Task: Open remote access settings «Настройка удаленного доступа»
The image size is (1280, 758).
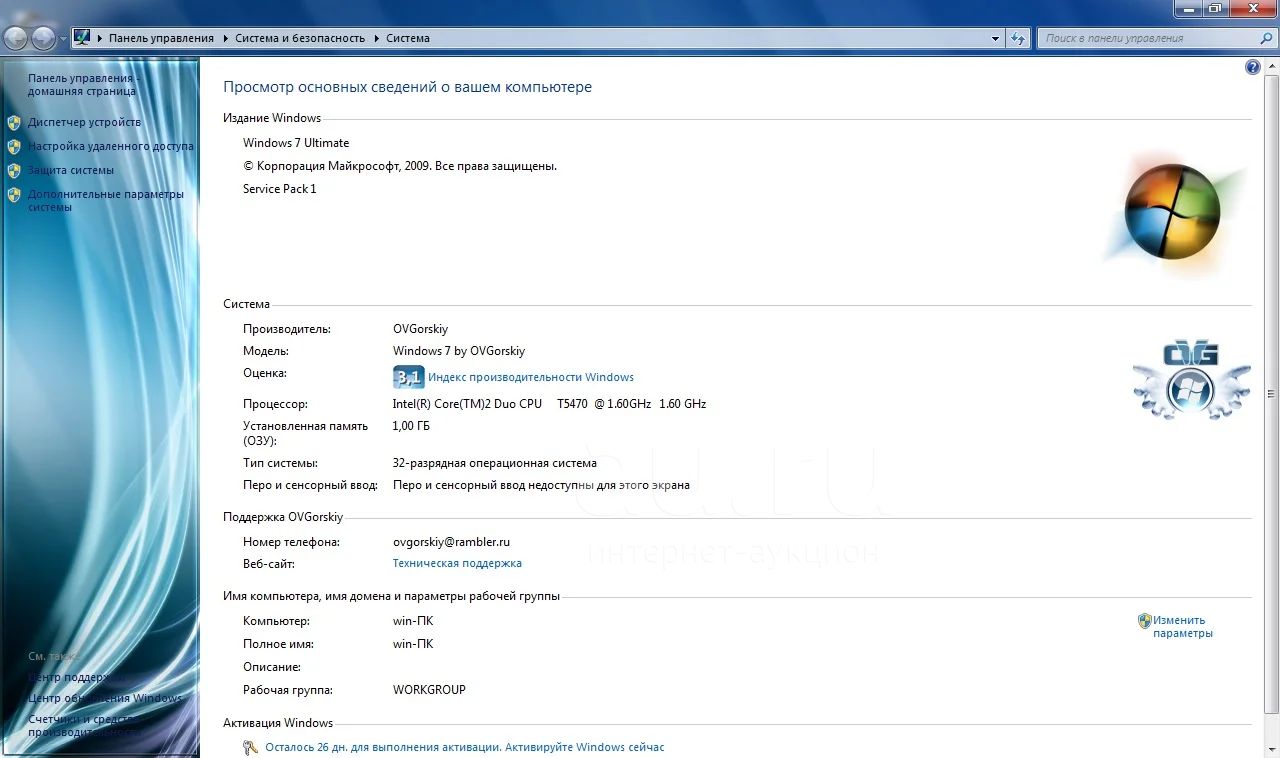Action: click(111, 146)
